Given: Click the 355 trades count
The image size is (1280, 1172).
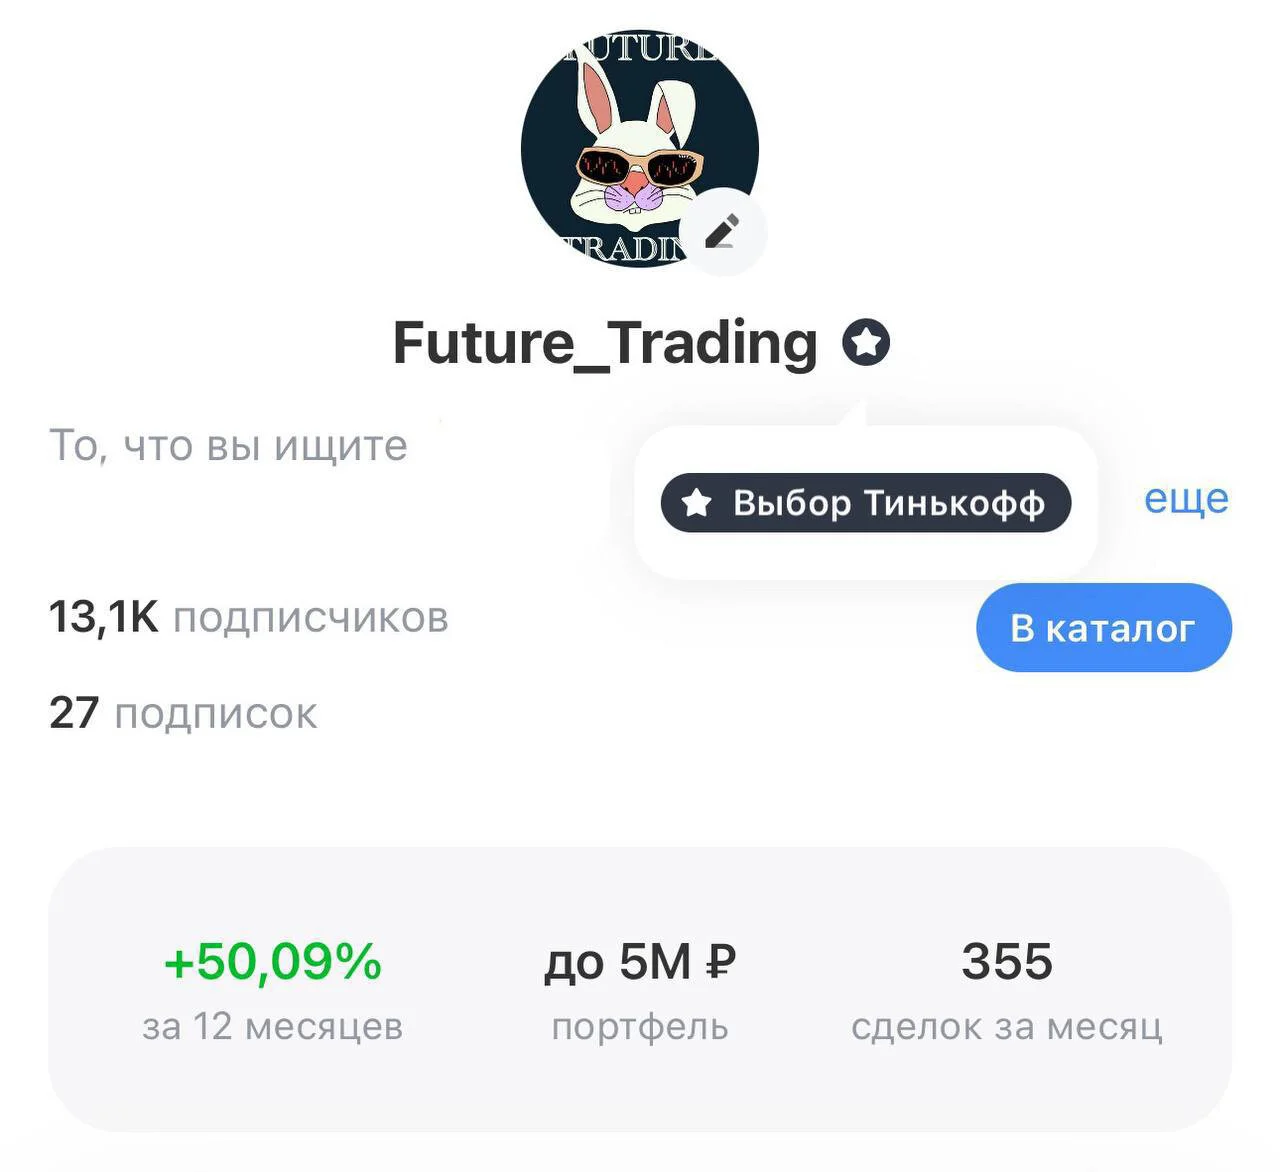Looking at the screenshot, I should click(x=1007, y=961).
